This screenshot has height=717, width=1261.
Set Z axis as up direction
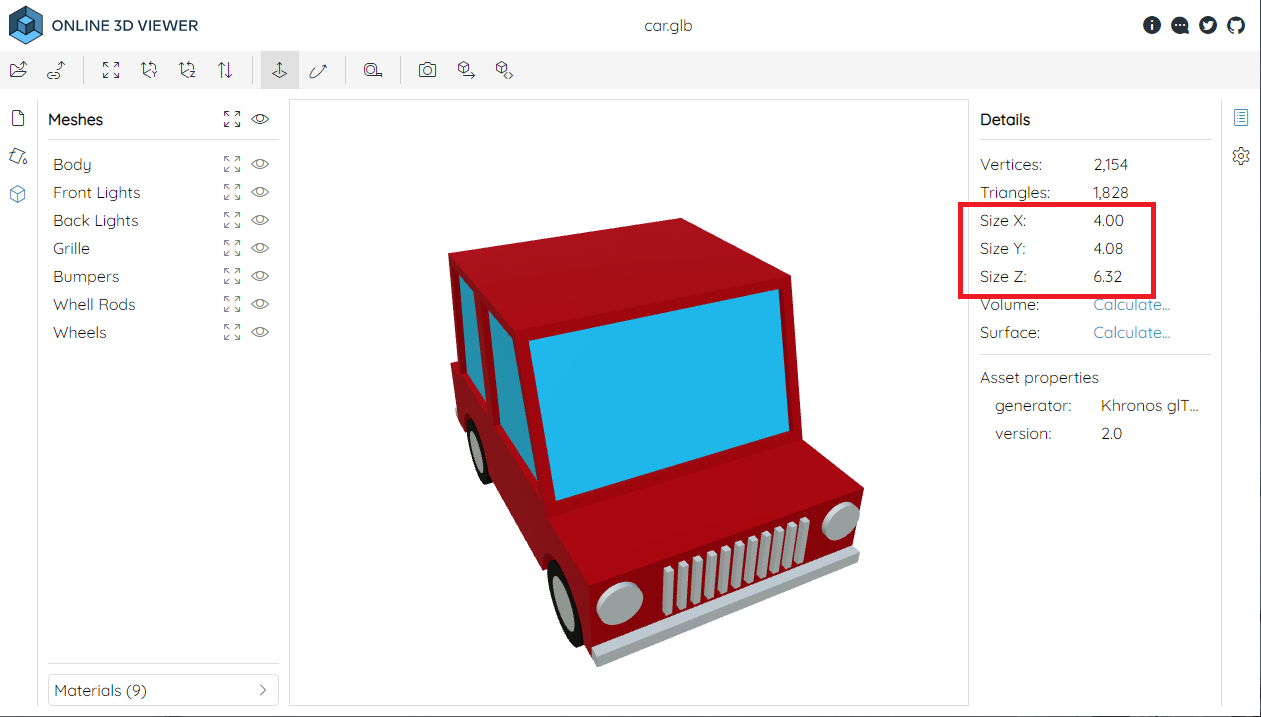click(x=187, y=70)
